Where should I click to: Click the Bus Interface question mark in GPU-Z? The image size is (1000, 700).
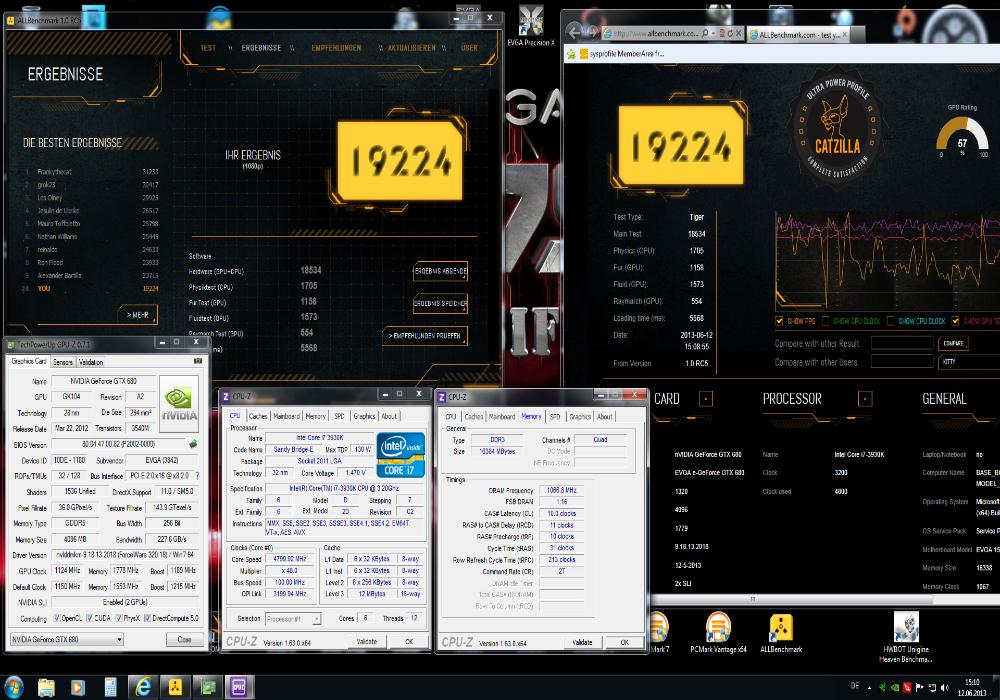[197, 476]
